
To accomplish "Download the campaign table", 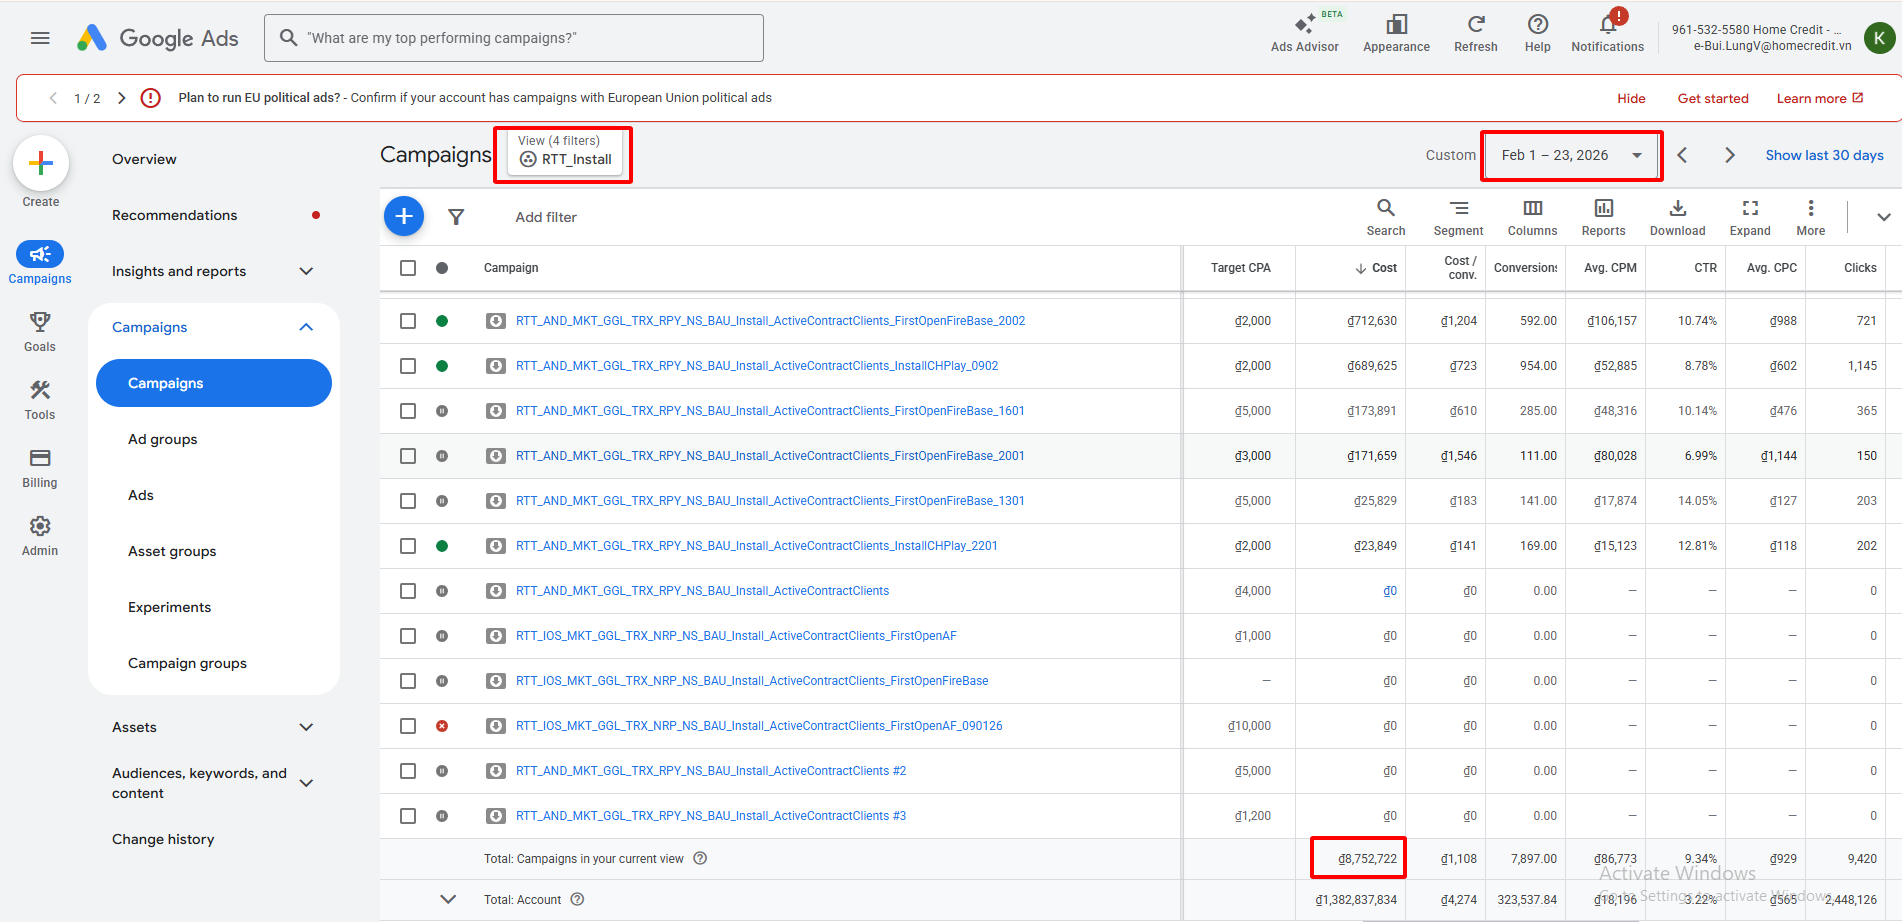I will pyautogui.click(x=1677, y=216).
